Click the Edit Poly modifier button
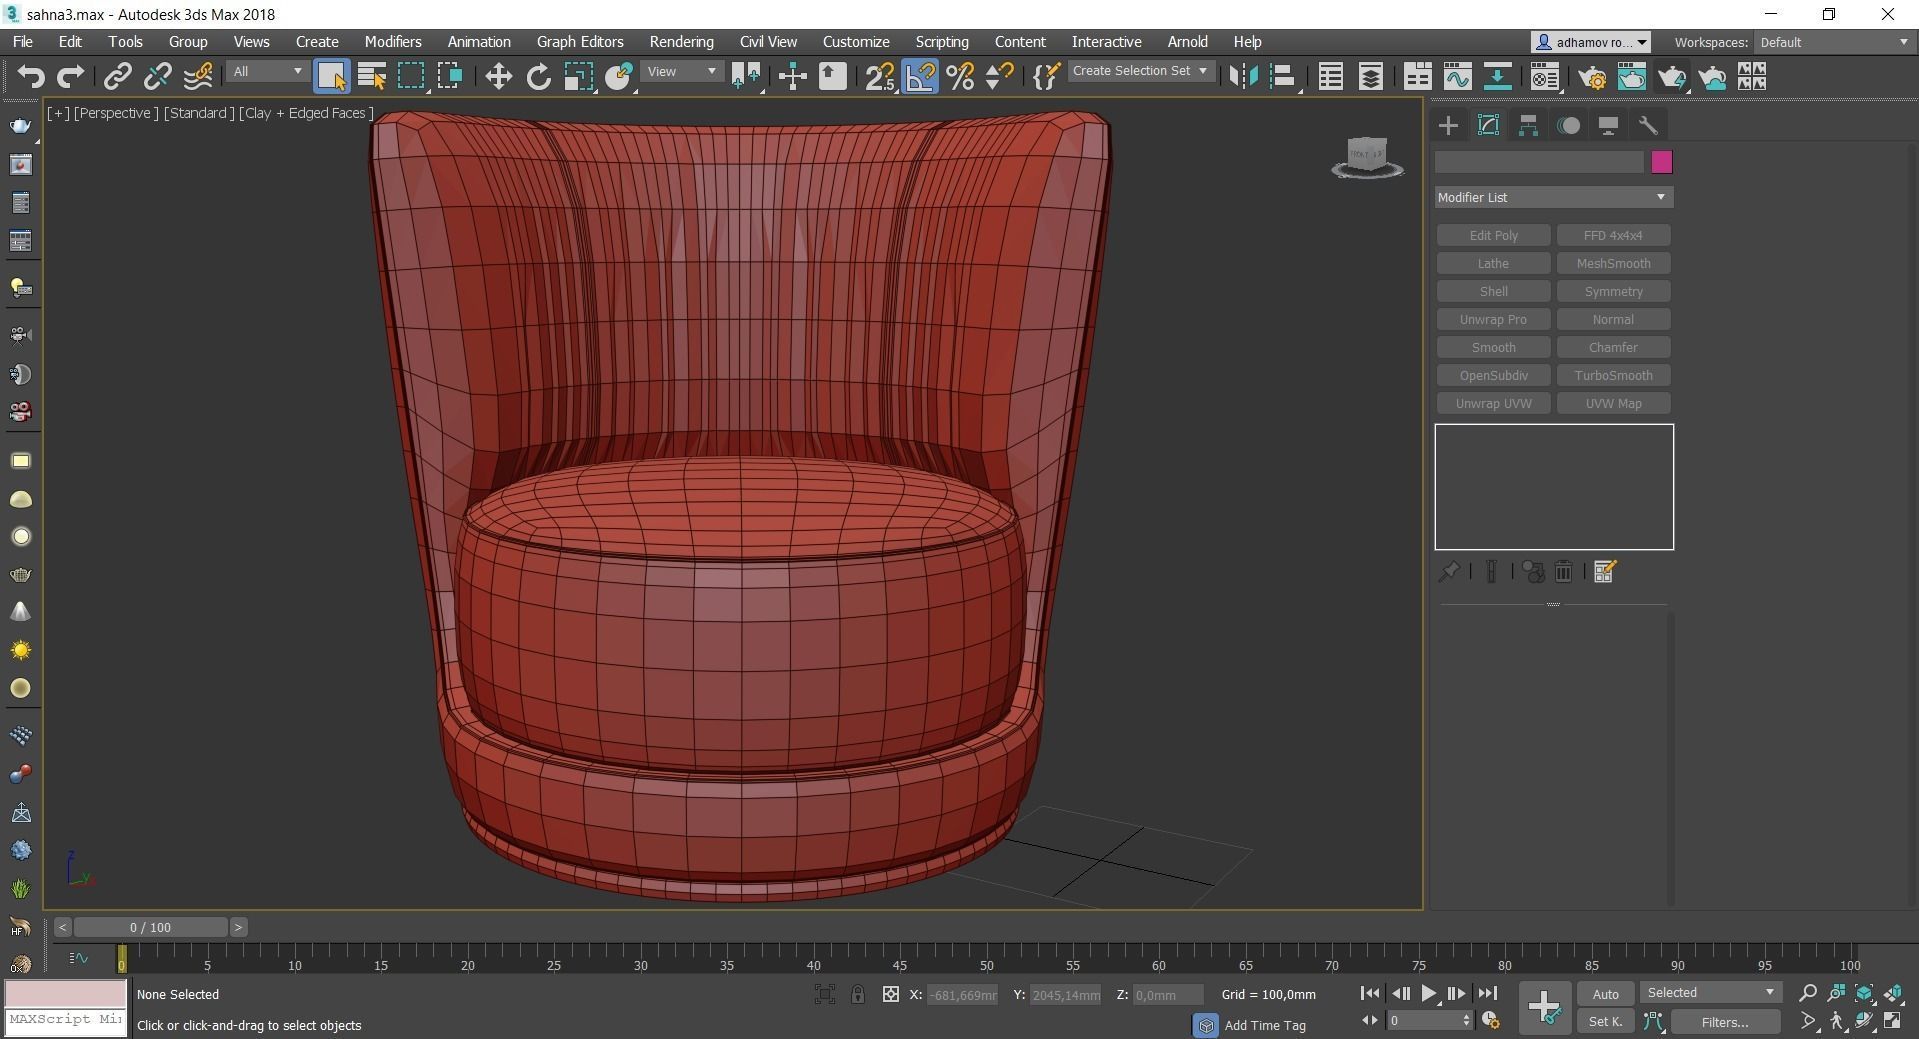 (x=1493, y=235)
